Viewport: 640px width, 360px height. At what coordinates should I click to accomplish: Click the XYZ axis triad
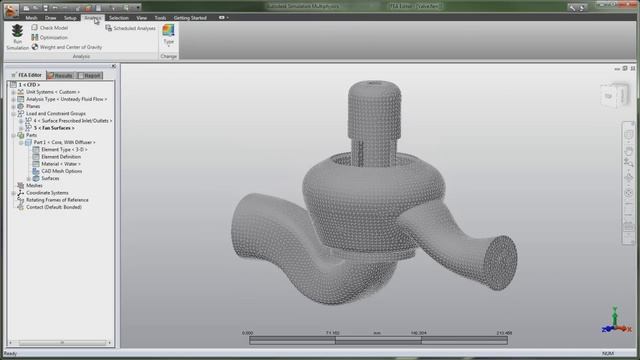pos(616,321)
